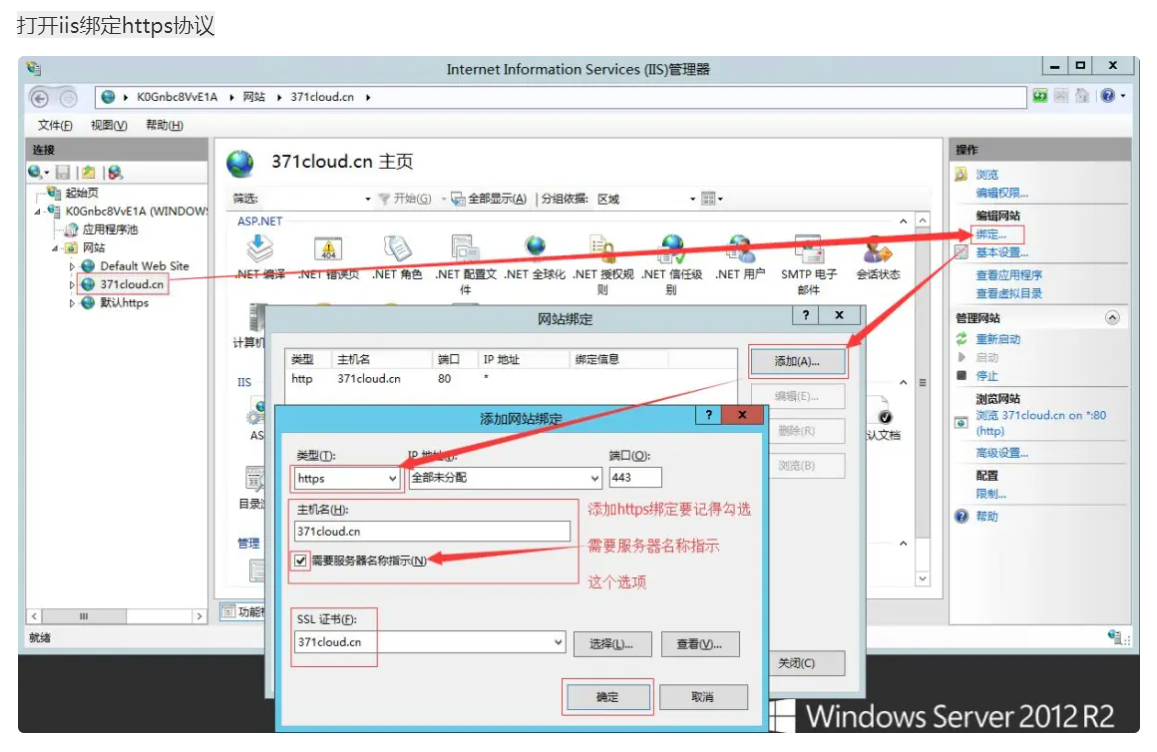Click 浏览 371cloud.cn on *:80 (http) link
This screenshot has height=752, width=1157.
click(x=1040, y=423)
